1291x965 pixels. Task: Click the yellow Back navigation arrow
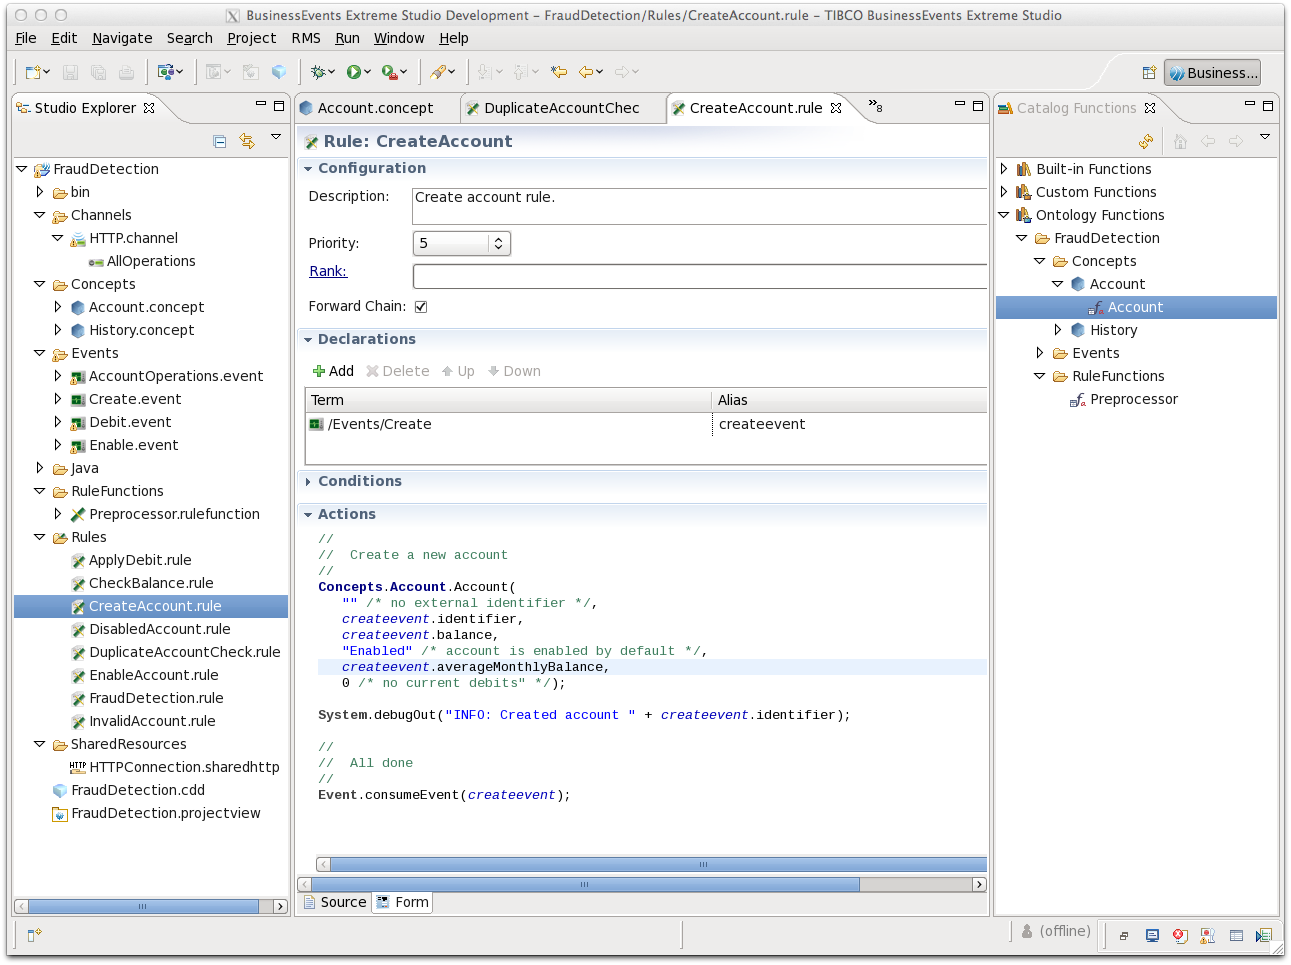click(586, 72)
